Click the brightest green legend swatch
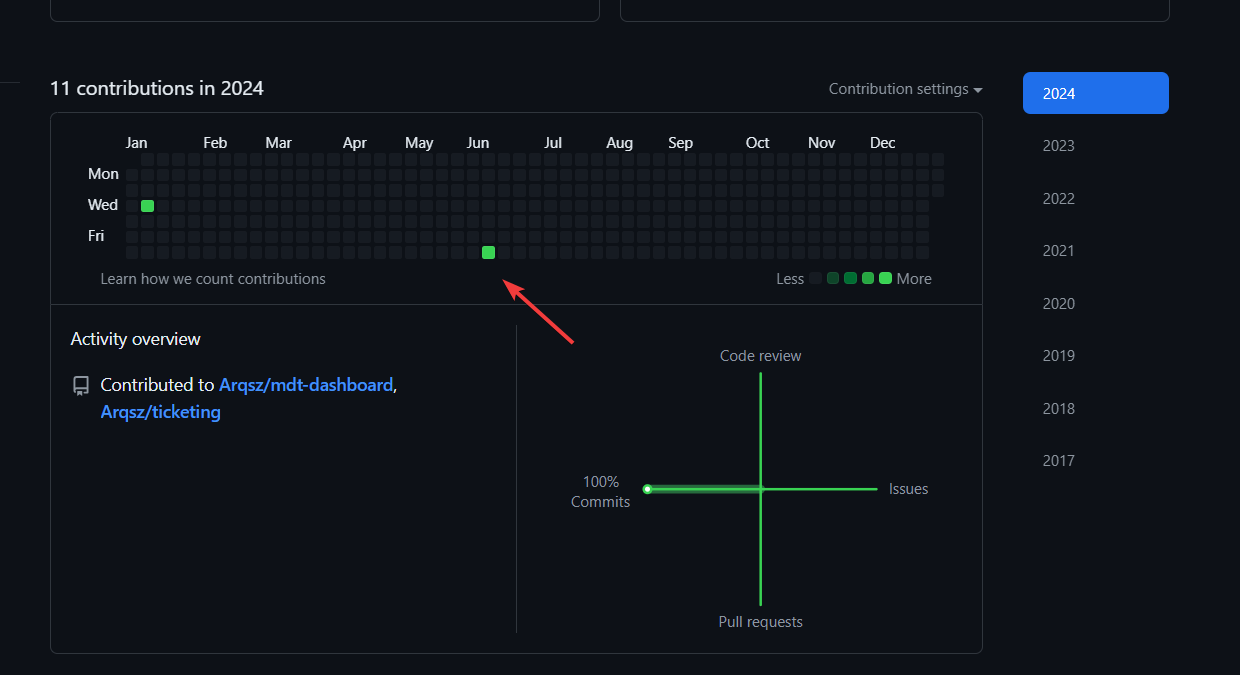The image size is (1240, 675). click(885, 278)
